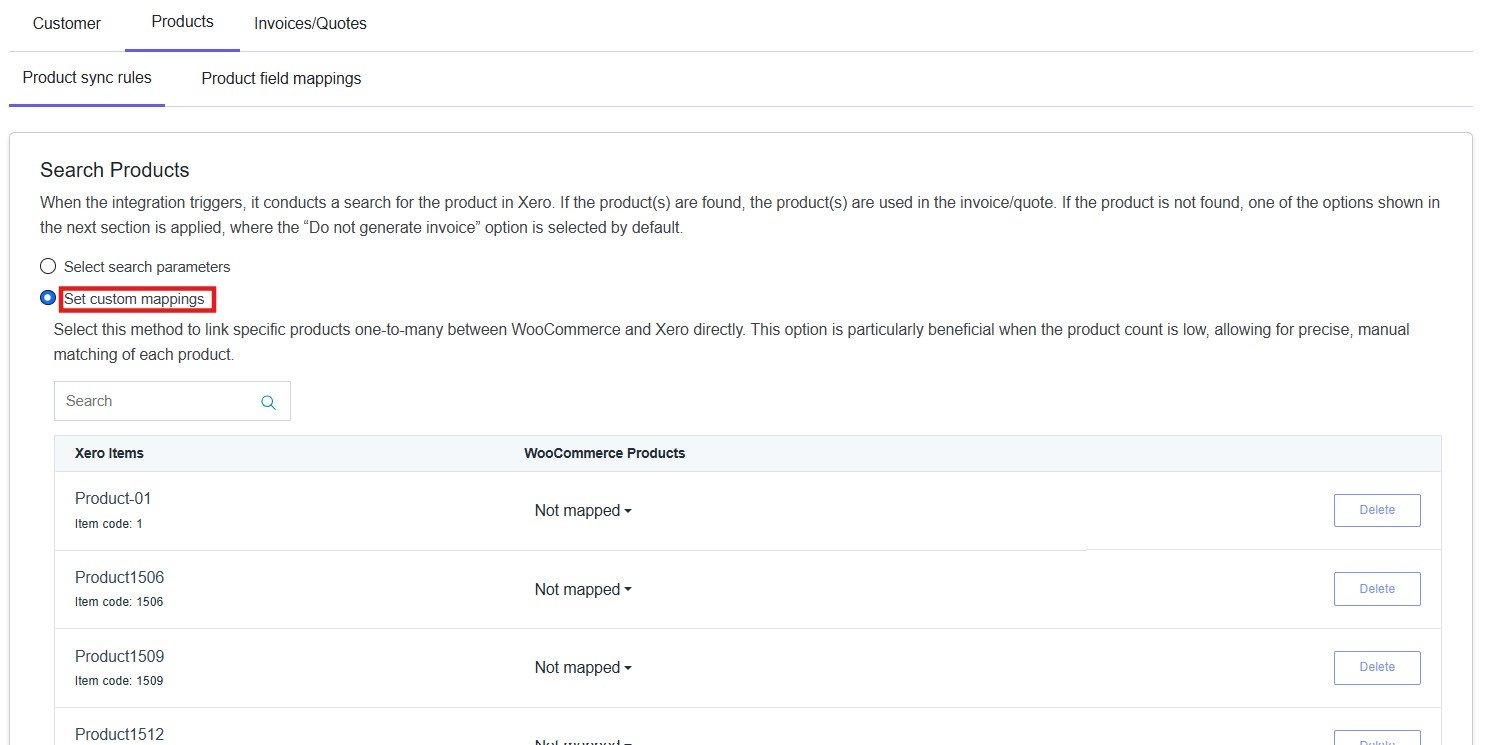The height and width of the screenshot is (745, 1494).
Task: Click 'Item code: 1' text
Action: pyautogui.click(x=109, y=523)
